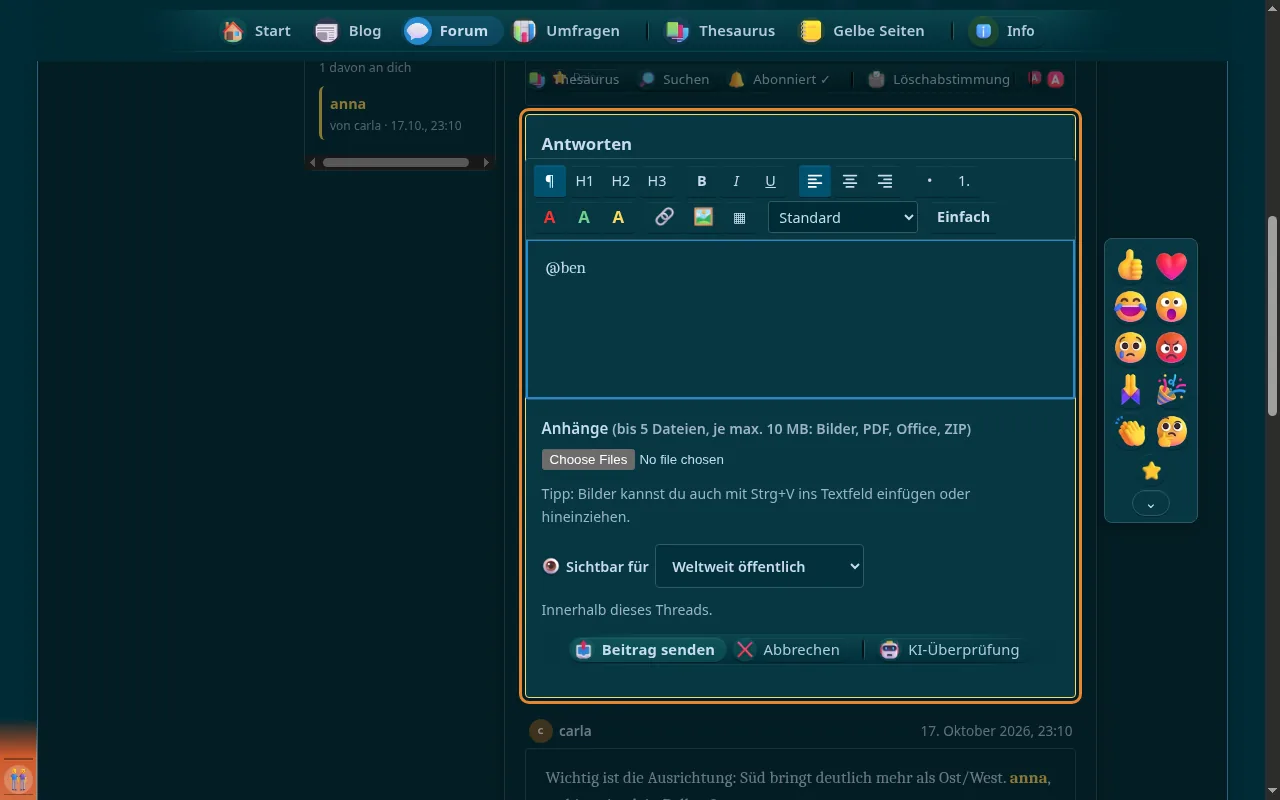Click Beitrag senden to post reply
The image size is (1280, 800).
click(x=648, y=650)
